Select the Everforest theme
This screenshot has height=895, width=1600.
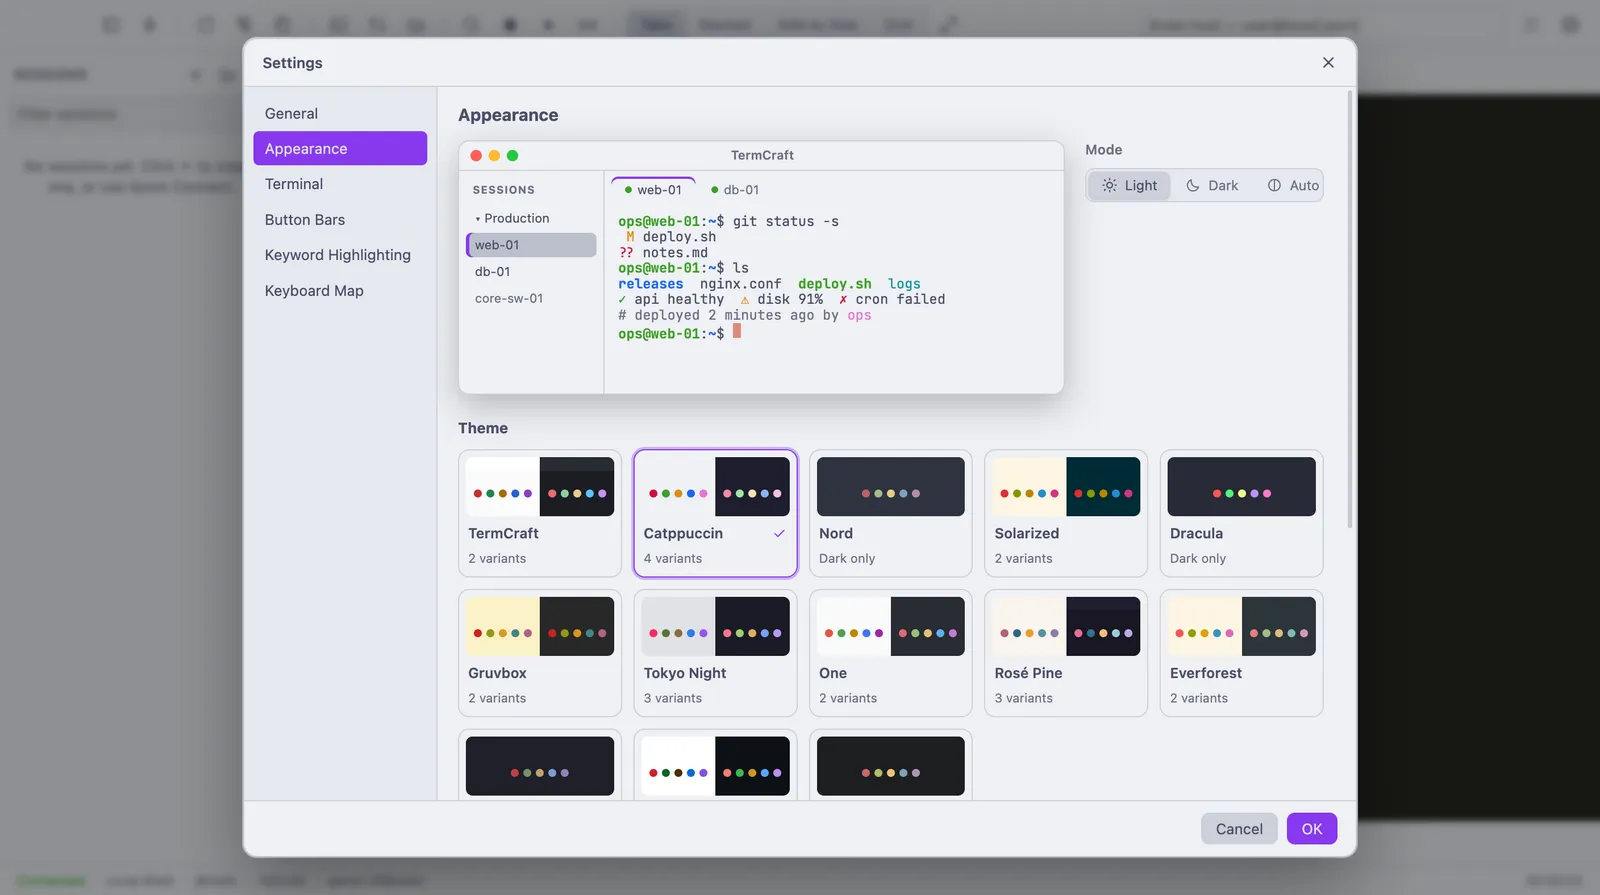click(x=1241, y=653)
